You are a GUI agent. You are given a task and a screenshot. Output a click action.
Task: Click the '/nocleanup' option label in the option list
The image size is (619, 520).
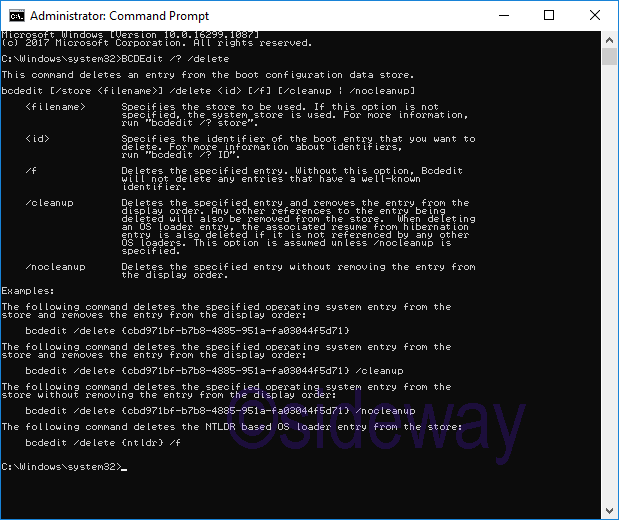53,267
